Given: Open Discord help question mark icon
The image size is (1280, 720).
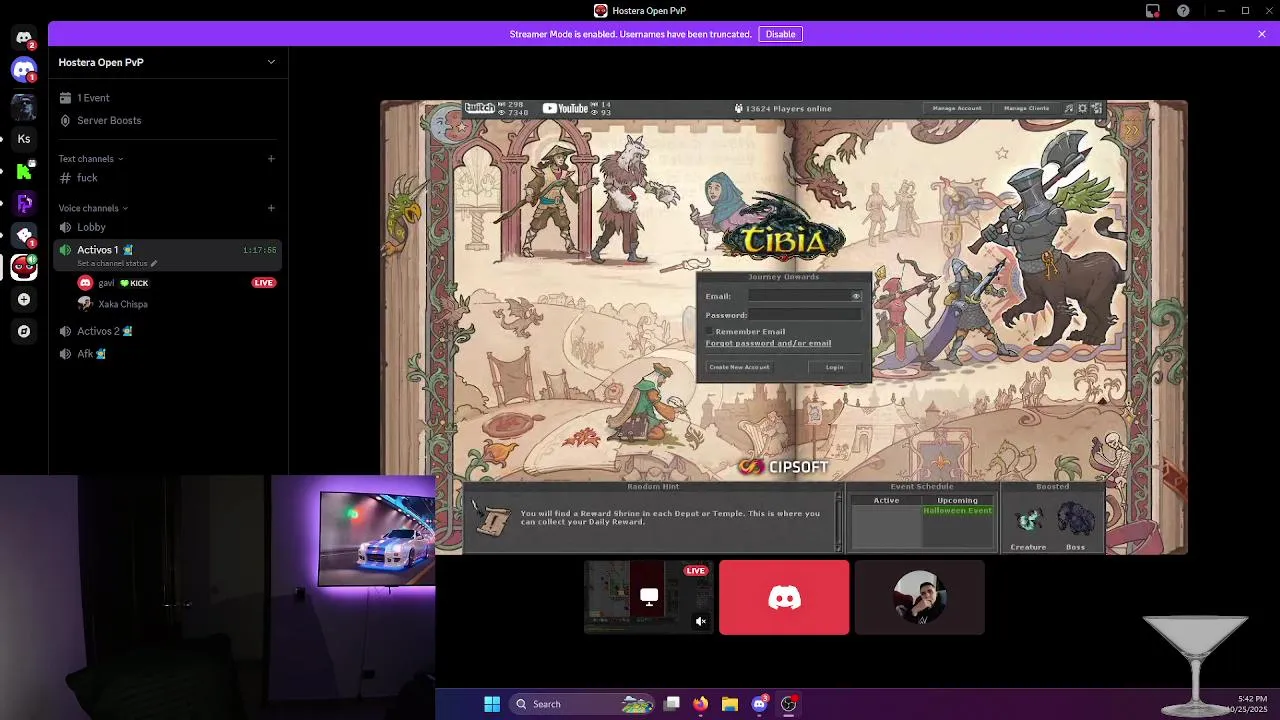Looking at the screenshot, I should pyautogui.click(x=1184, y=11).
